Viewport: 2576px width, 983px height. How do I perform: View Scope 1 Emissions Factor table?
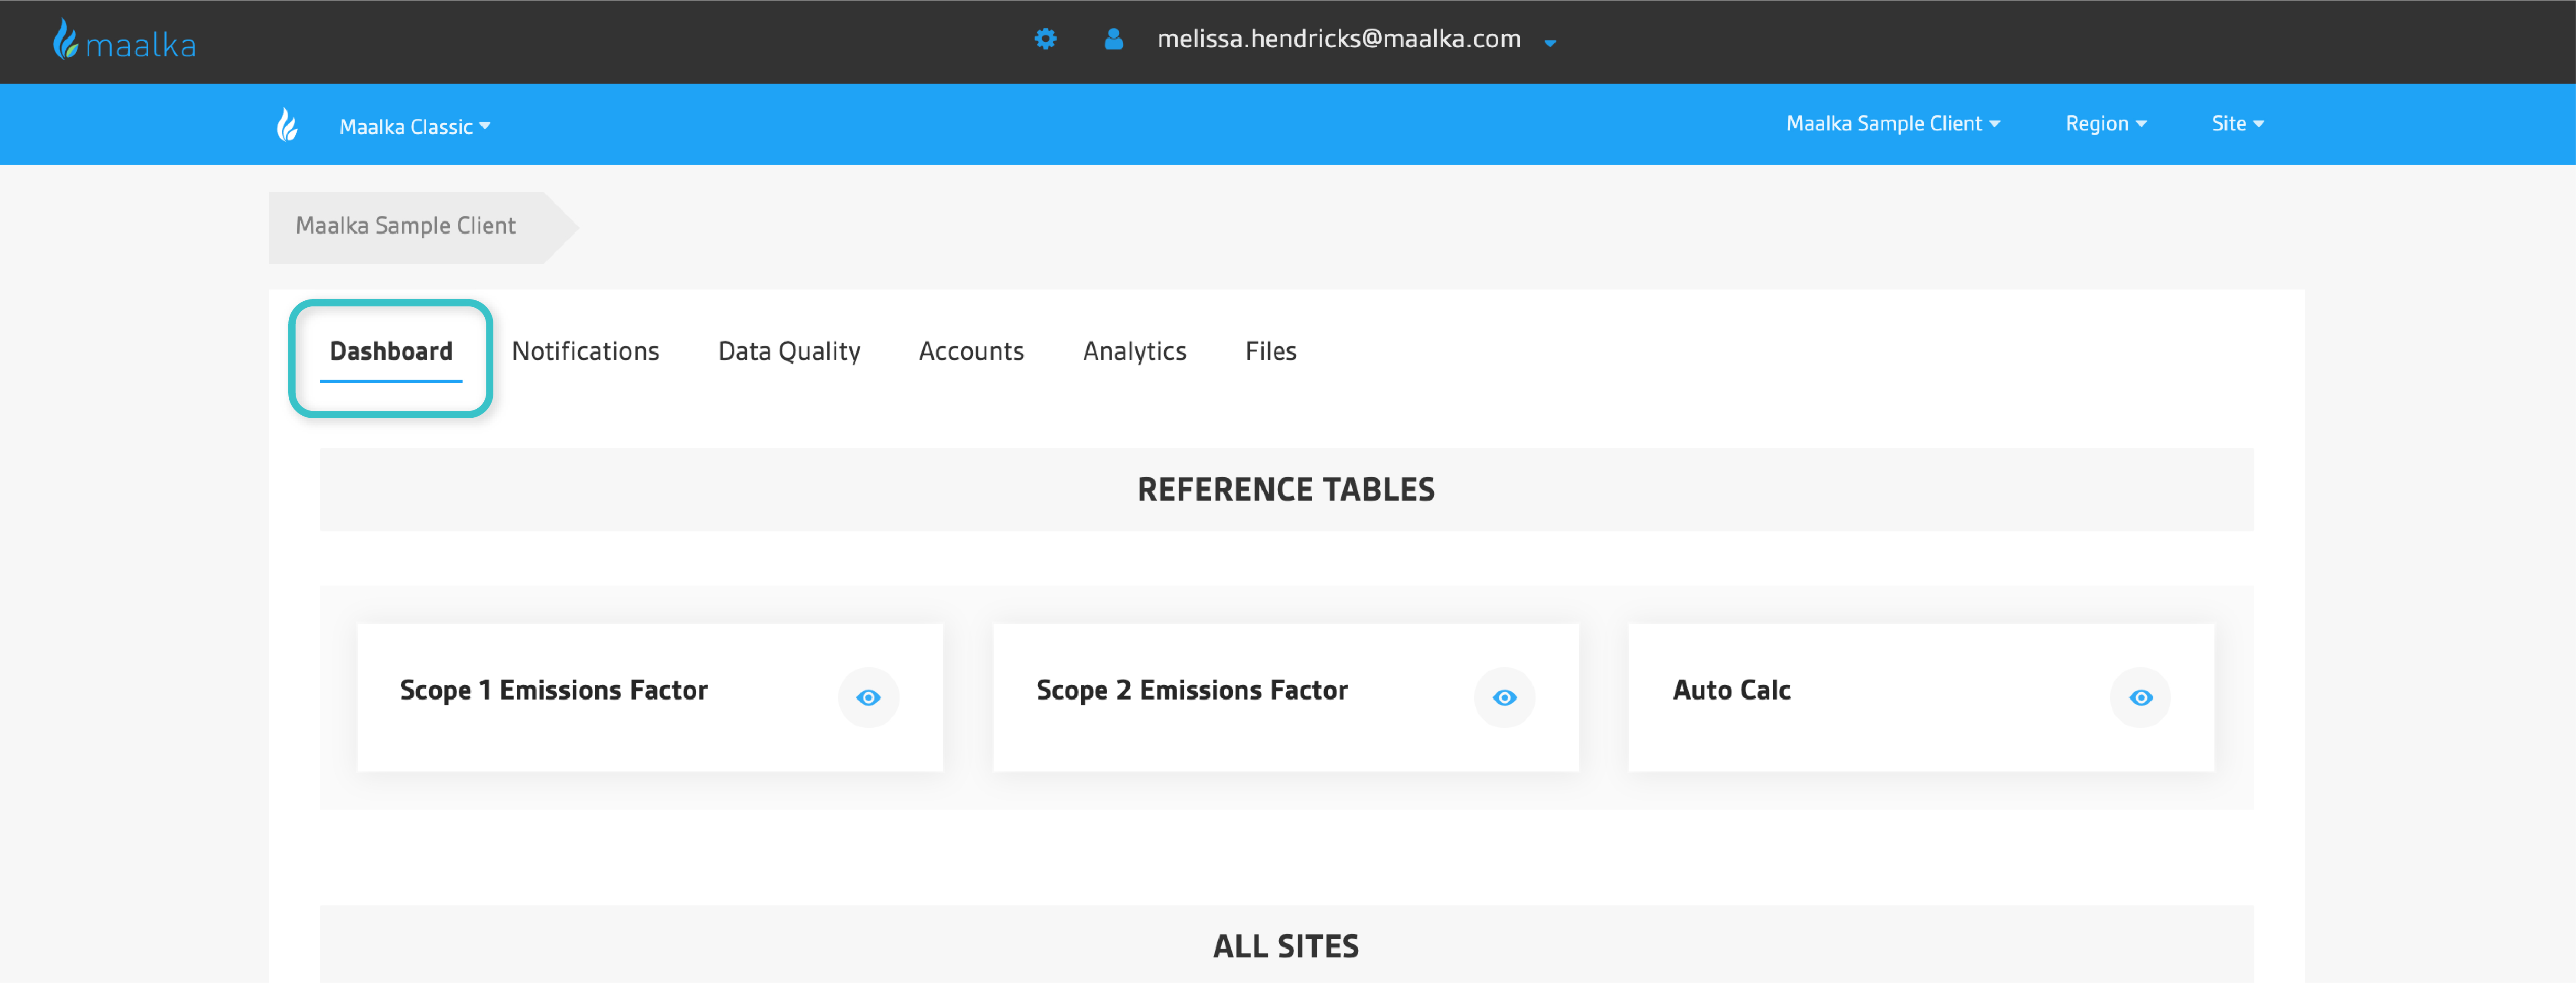coord(868,697)
